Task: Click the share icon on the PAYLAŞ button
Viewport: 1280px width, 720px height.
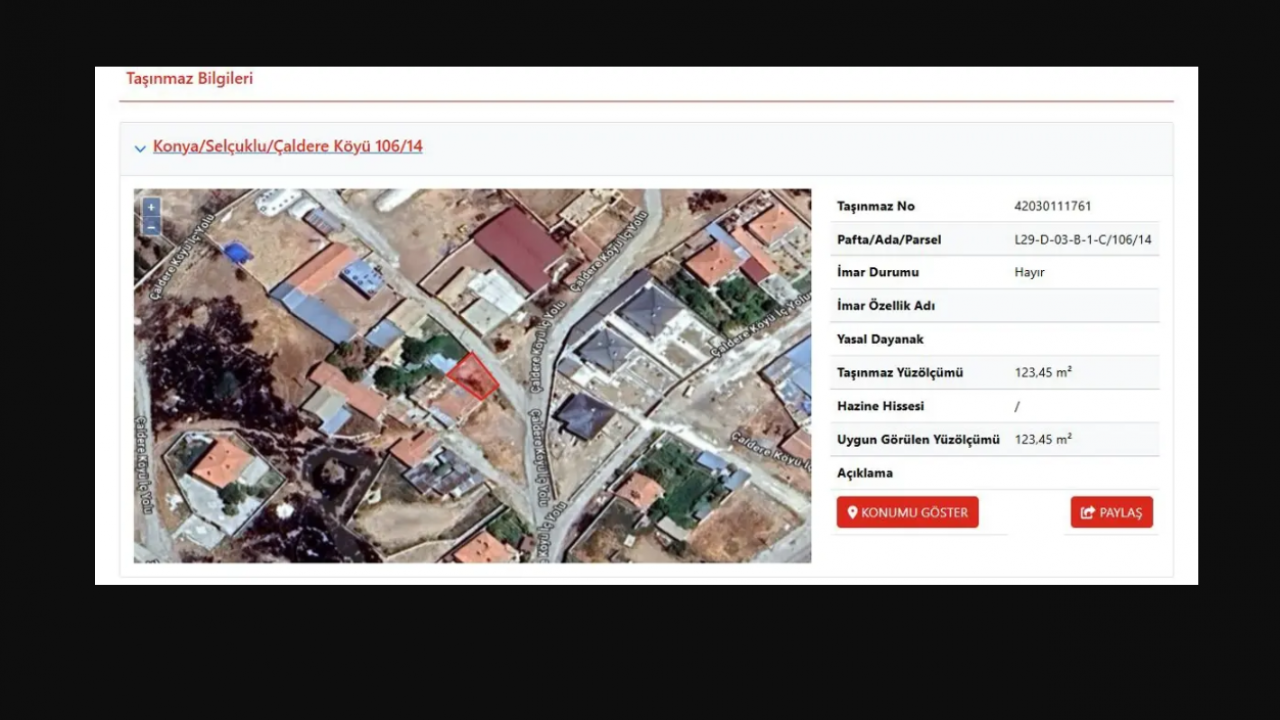Action: click(x=1087, y=512)
